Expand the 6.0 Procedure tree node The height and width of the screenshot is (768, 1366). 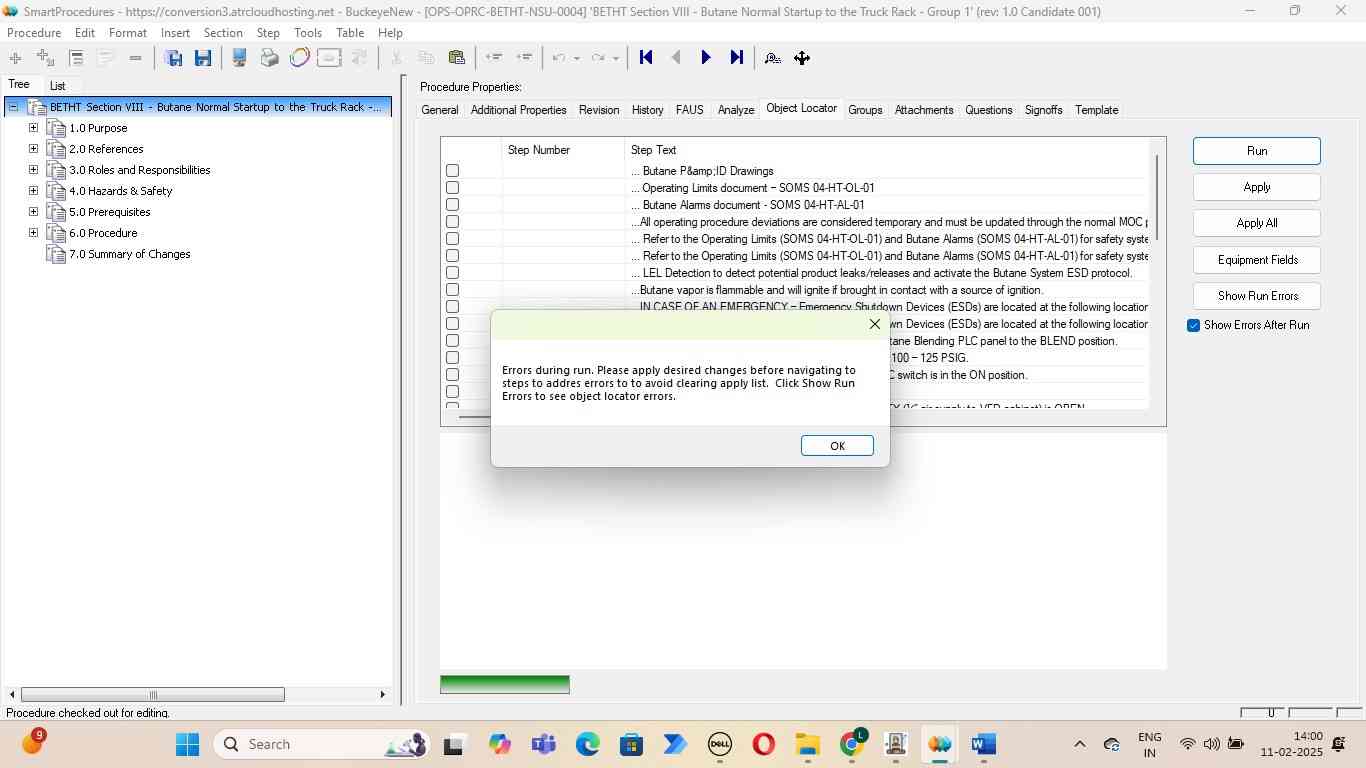(33, 233)
